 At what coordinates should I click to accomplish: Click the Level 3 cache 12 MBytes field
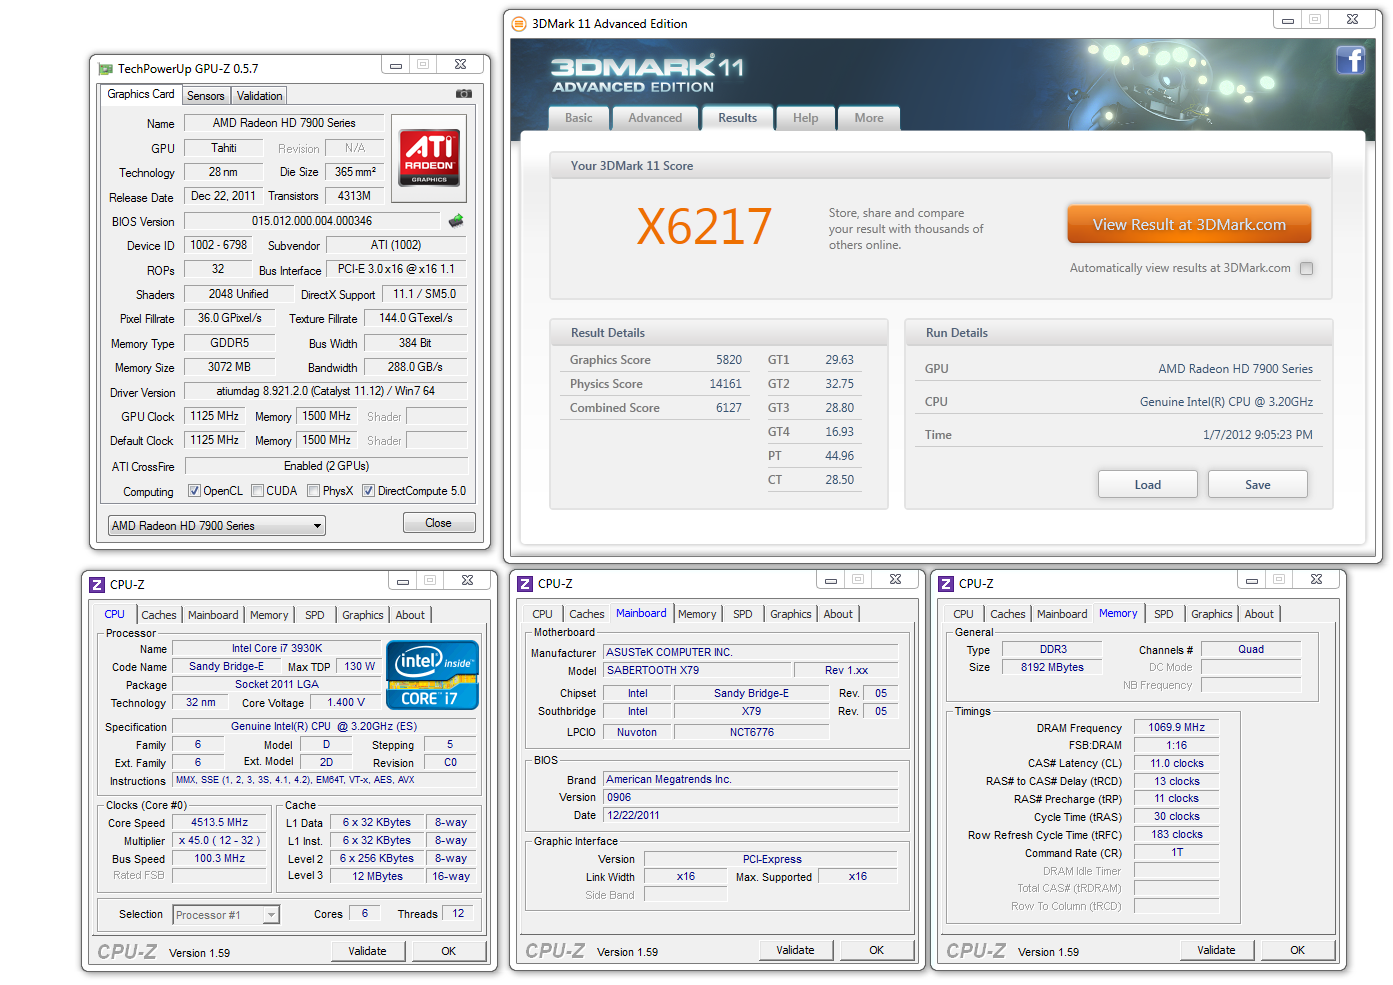[x=378, y=877]
